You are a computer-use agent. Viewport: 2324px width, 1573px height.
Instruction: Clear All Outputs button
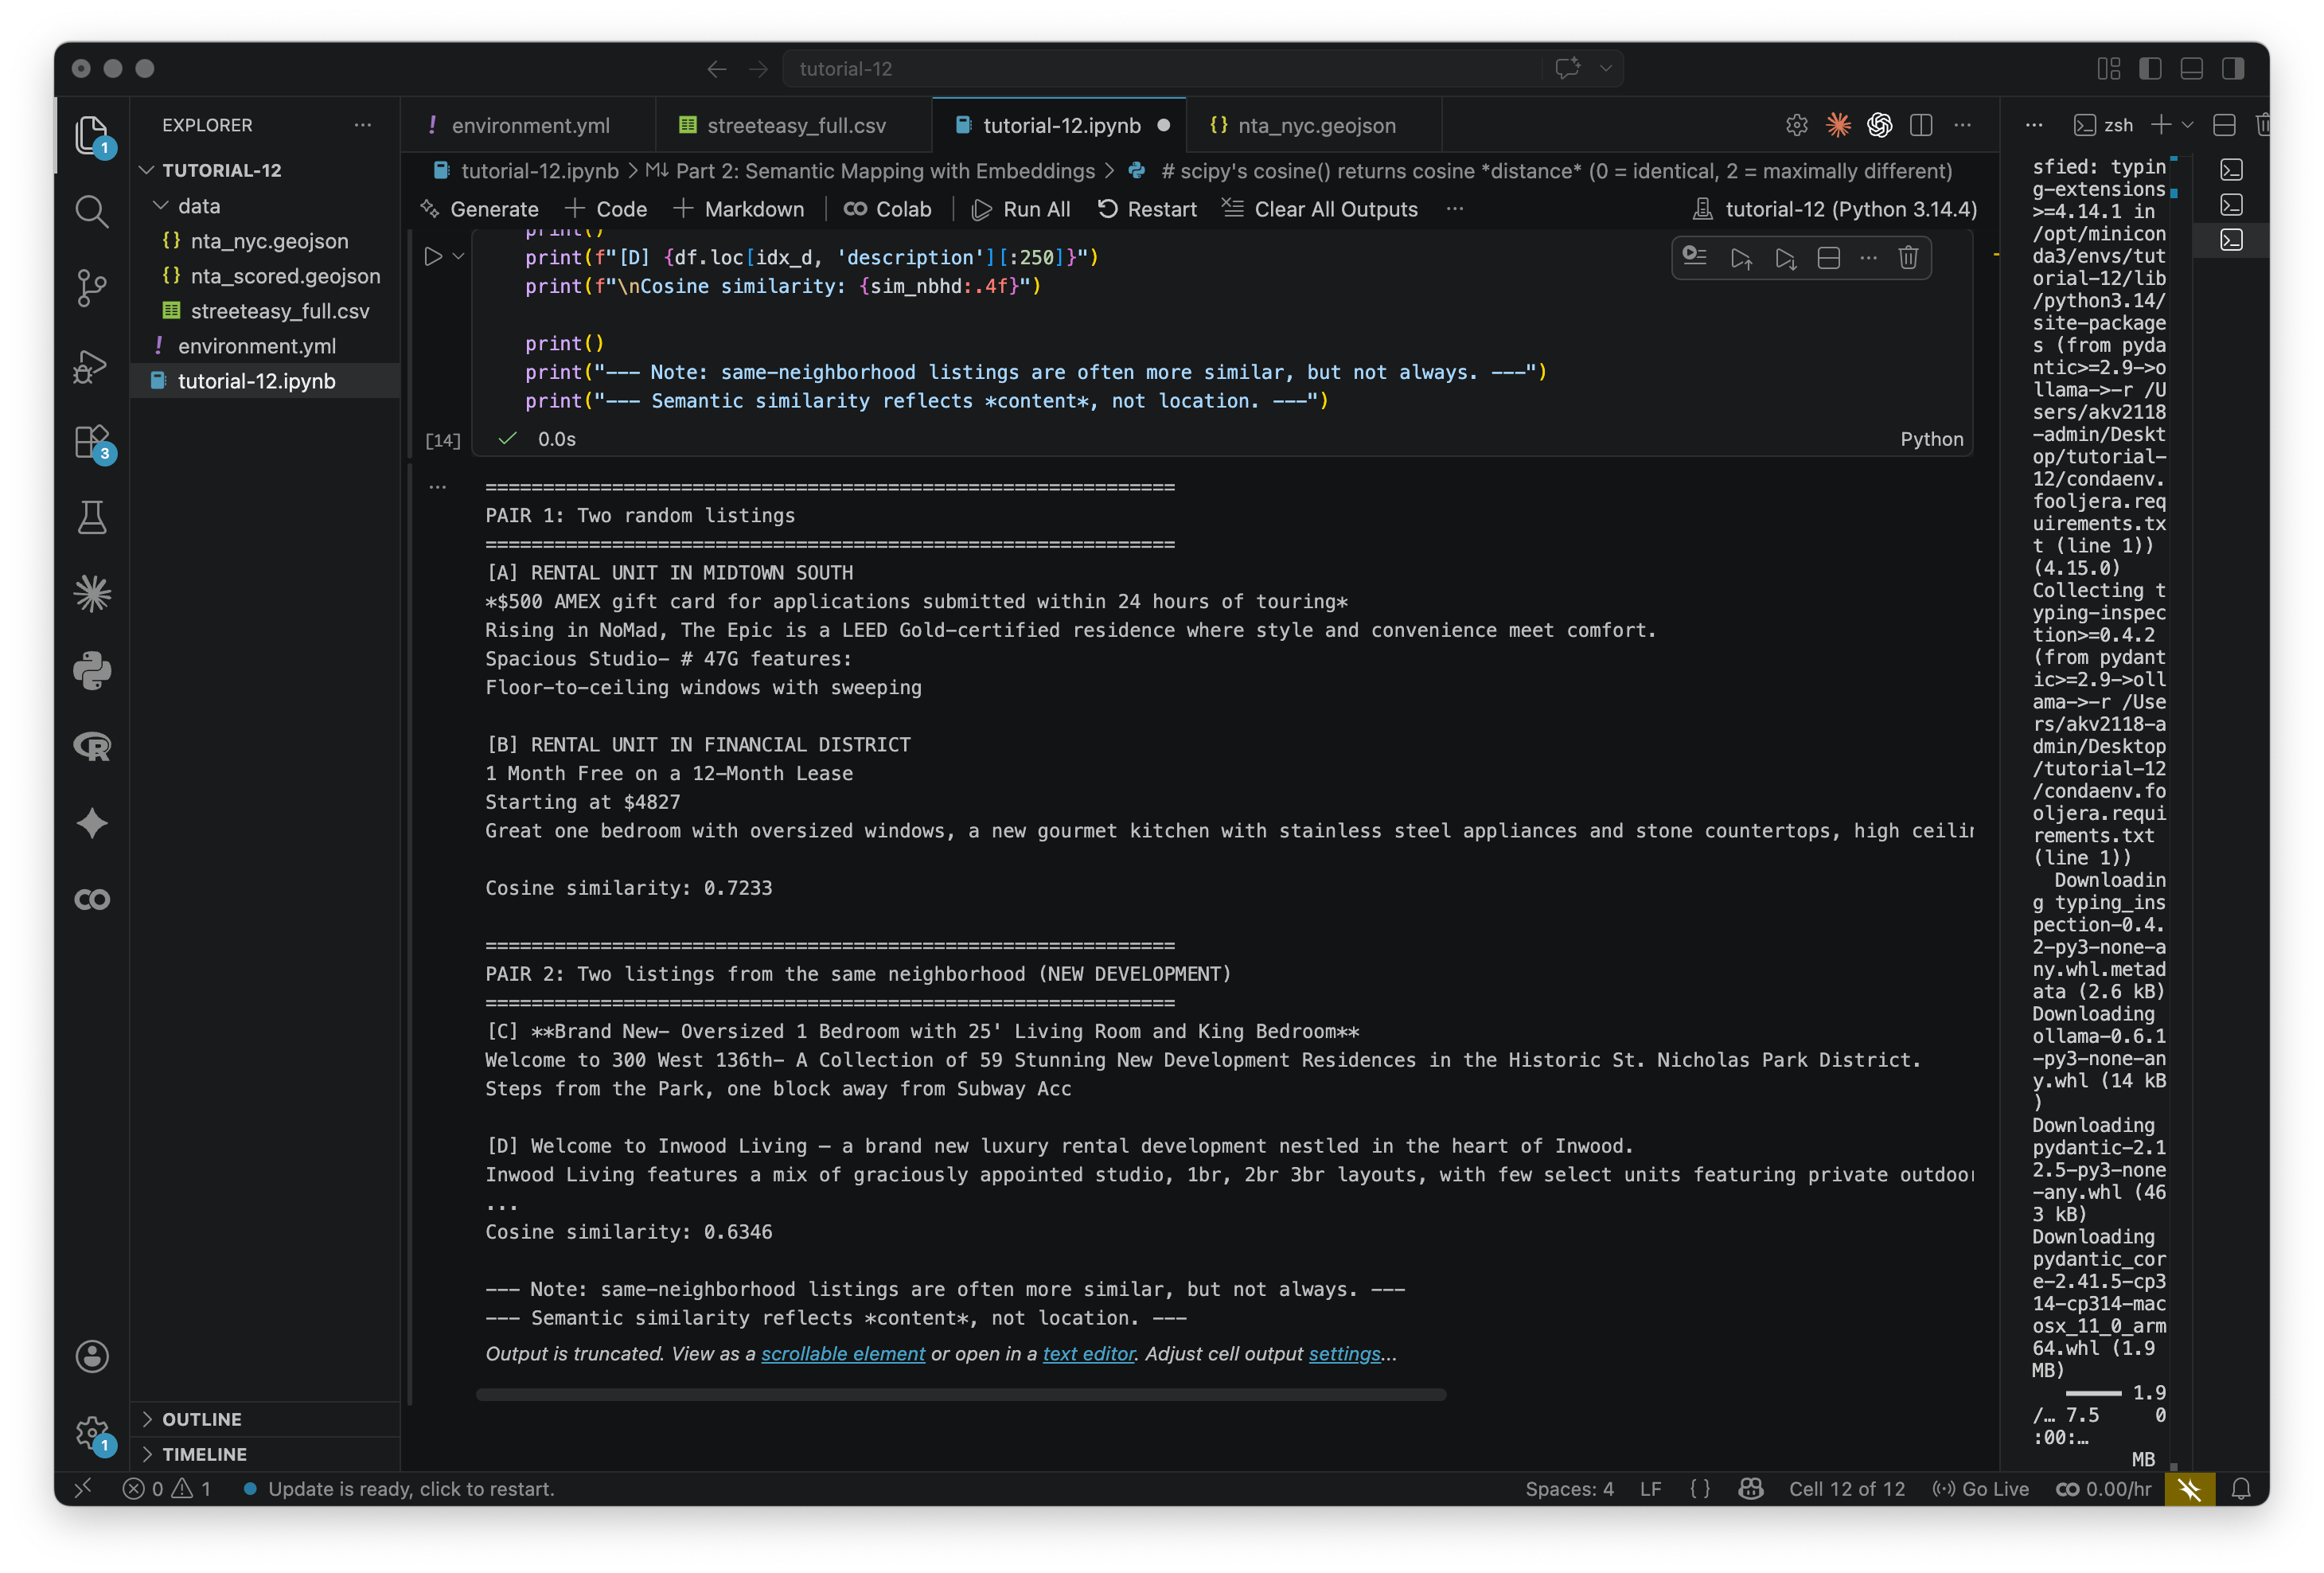point(1319,209)
